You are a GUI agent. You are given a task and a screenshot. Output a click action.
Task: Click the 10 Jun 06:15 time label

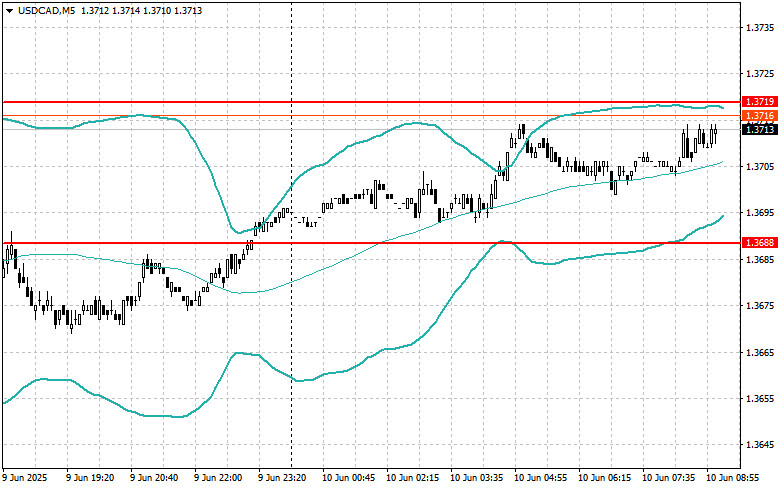605,478
